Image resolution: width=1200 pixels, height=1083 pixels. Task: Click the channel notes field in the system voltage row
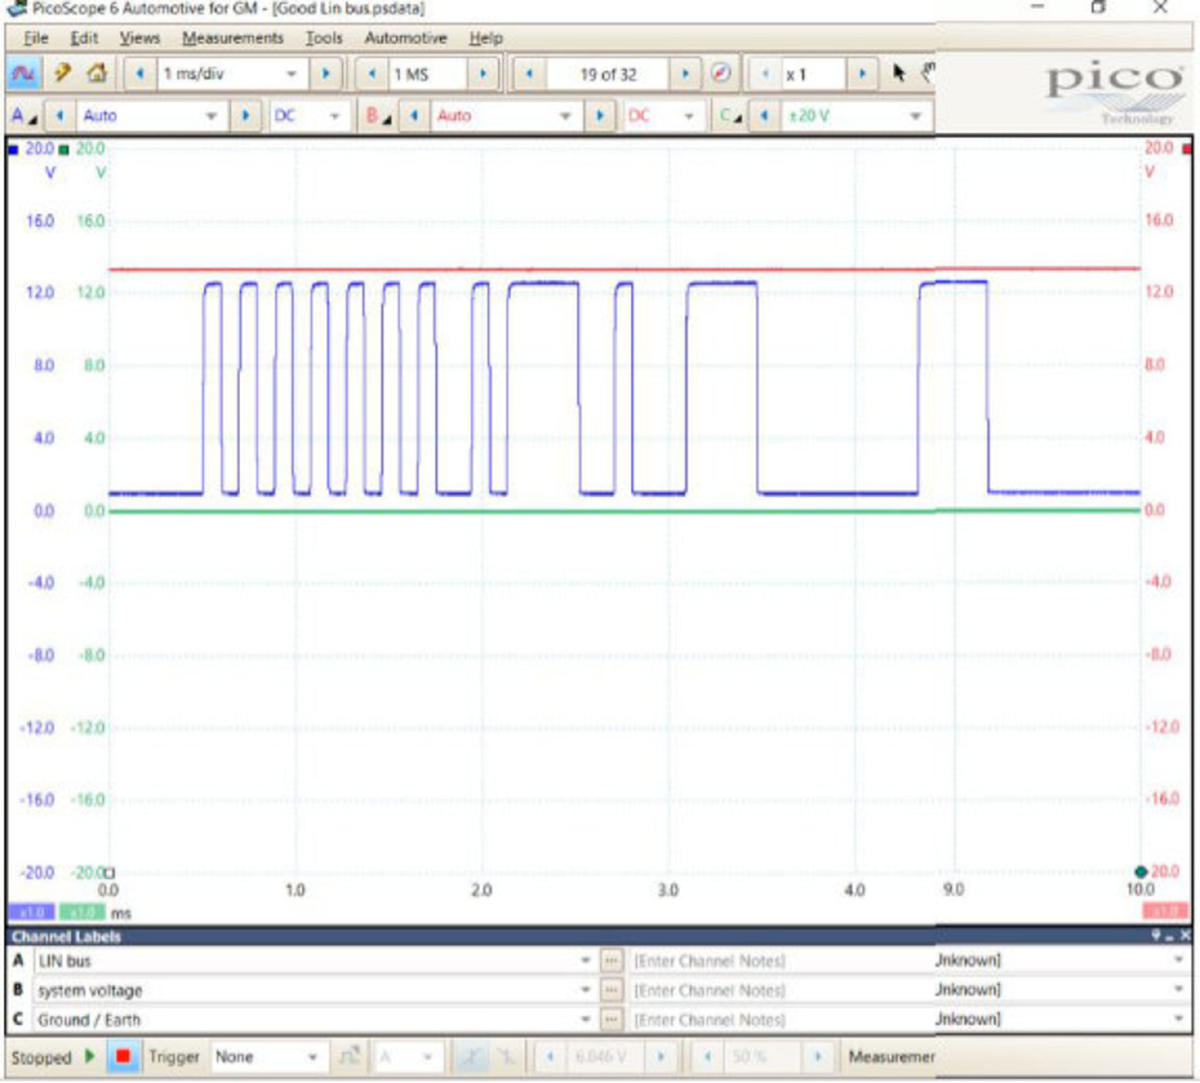(781, 990)
